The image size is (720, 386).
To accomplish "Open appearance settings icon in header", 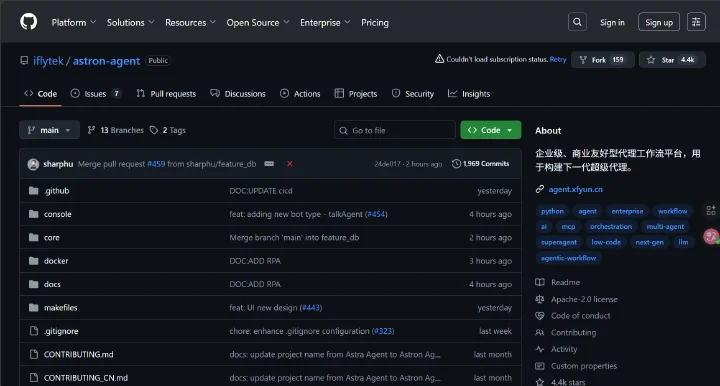I will pos(696,22).
